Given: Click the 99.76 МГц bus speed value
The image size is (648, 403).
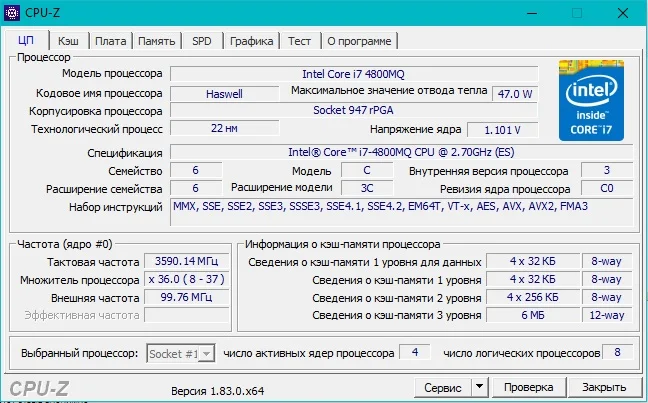Looking at the screenshot, I should (x=186, y=297).
